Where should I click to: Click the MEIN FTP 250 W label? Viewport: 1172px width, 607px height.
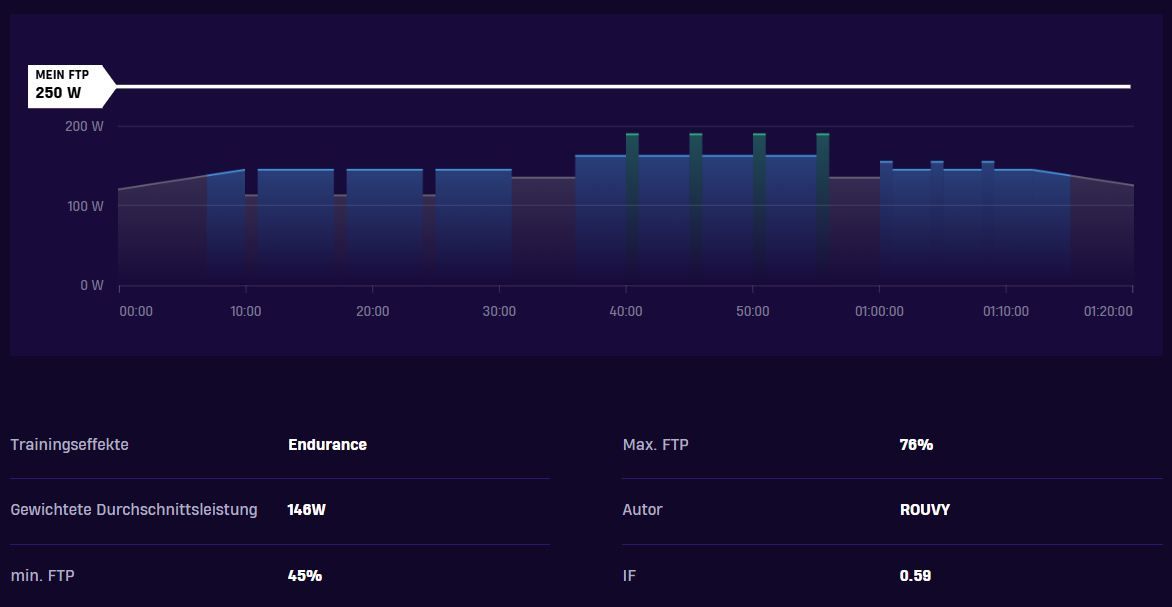(x=72, y=87)
